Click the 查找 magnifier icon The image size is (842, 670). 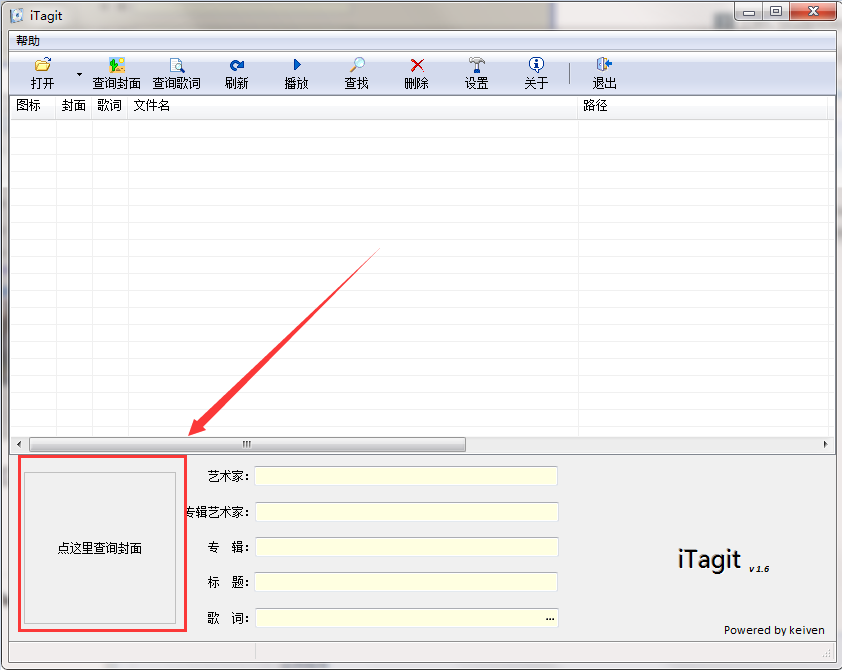tap(357, 65)
